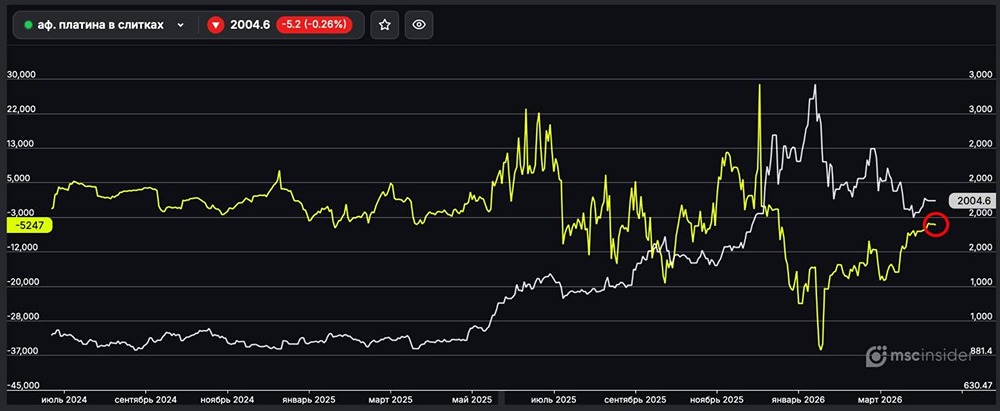The height and width of the screenshot is (411, 1000).
Task: Click the 'ноябрь 2025' date on the time axis
Action: tap(717, 399)
